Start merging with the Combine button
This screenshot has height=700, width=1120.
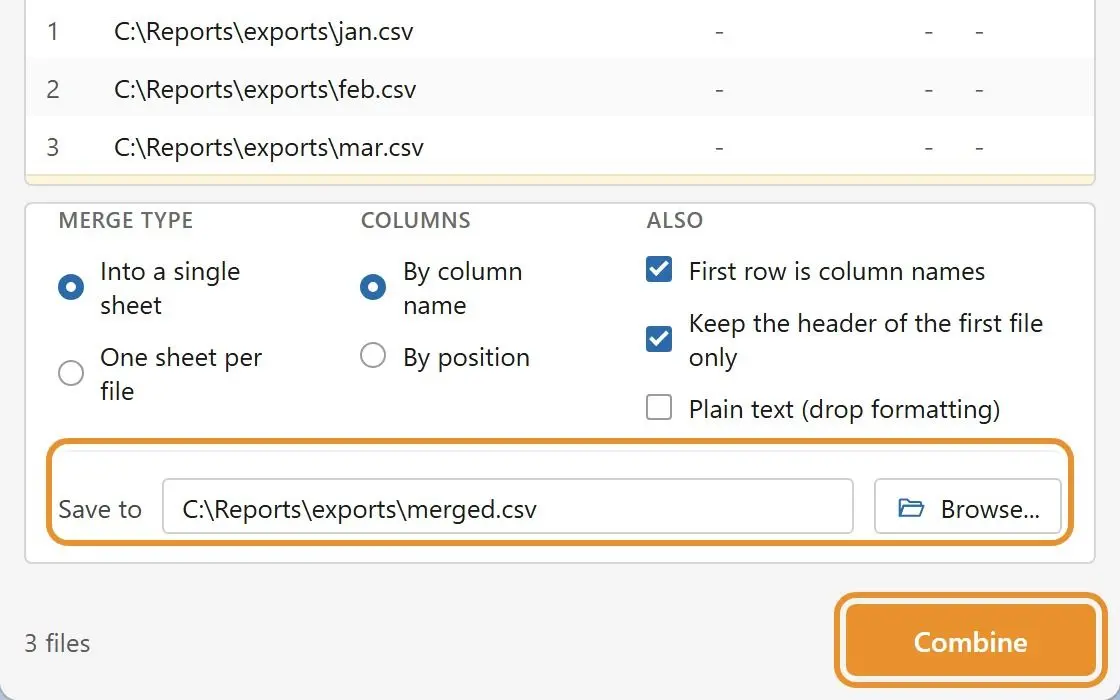pyautogui.click(x=970, y=641)
